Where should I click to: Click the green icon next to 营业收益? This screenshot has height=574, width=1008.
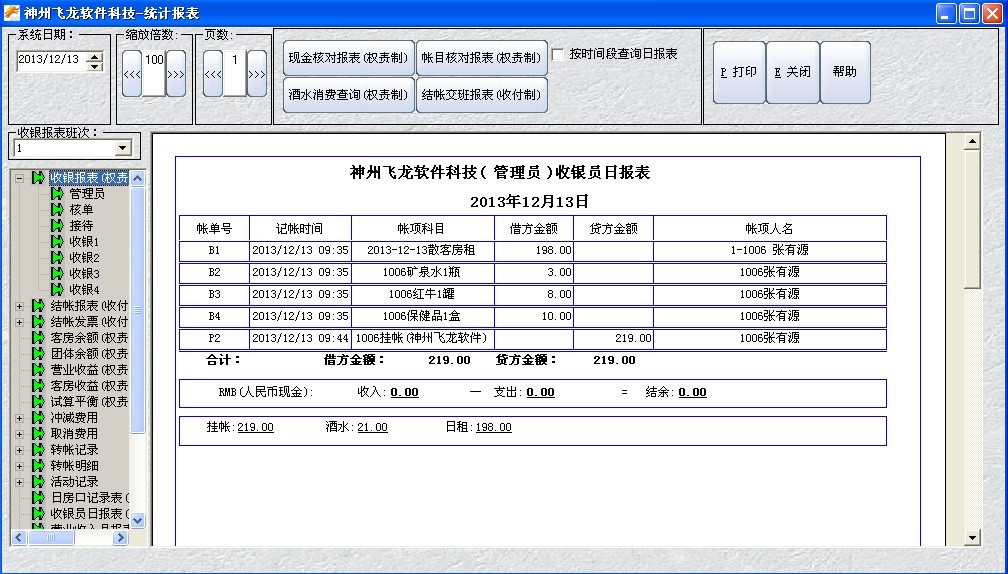(x=39, y=370)
